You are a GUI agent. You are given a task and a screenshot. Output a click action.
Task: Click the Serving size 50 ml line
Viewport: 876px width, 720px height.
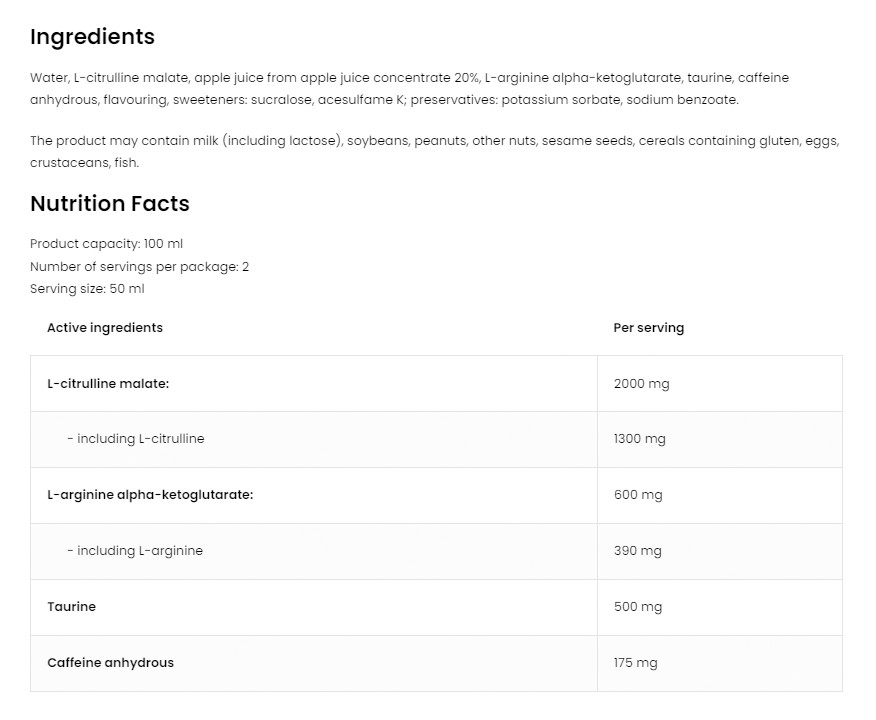coord(87,289)
